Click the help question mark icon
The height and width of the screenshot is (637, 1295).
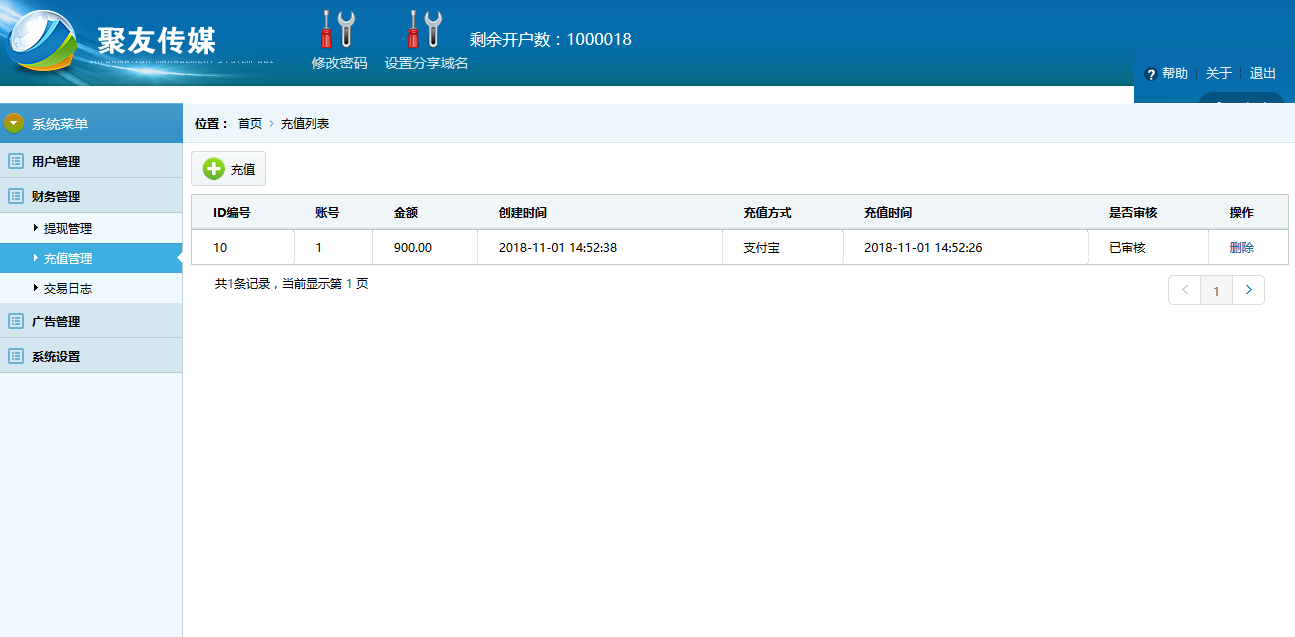(1151, 74)
